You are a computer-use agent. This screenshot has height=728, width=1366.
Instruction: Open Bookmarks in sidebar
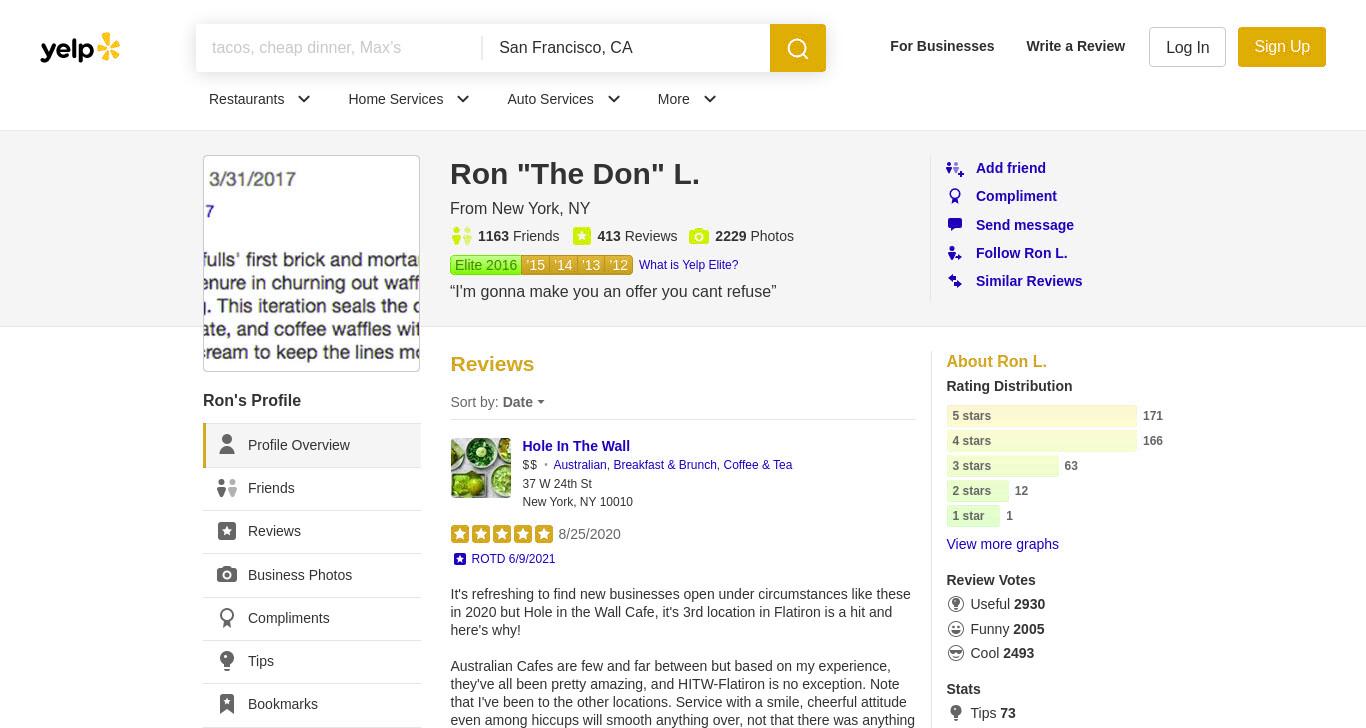click(x=312, y=704)
